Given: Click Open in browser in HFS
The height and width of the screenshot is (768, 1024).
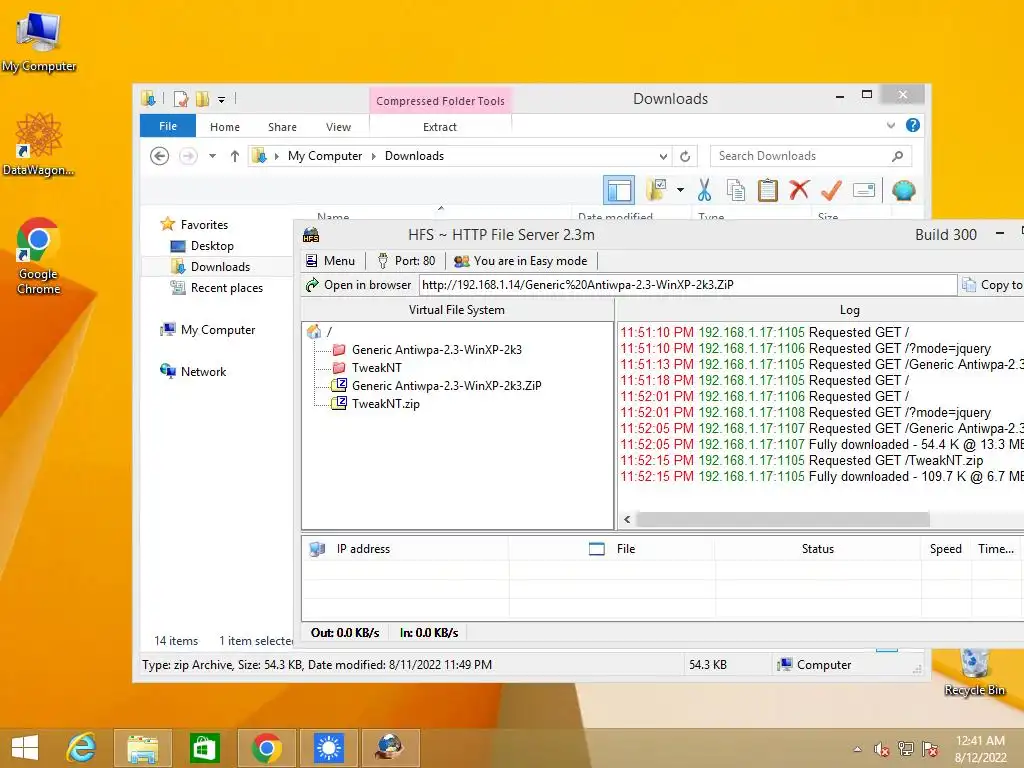Looking at the screenshot, I should (x=359, y=285).
